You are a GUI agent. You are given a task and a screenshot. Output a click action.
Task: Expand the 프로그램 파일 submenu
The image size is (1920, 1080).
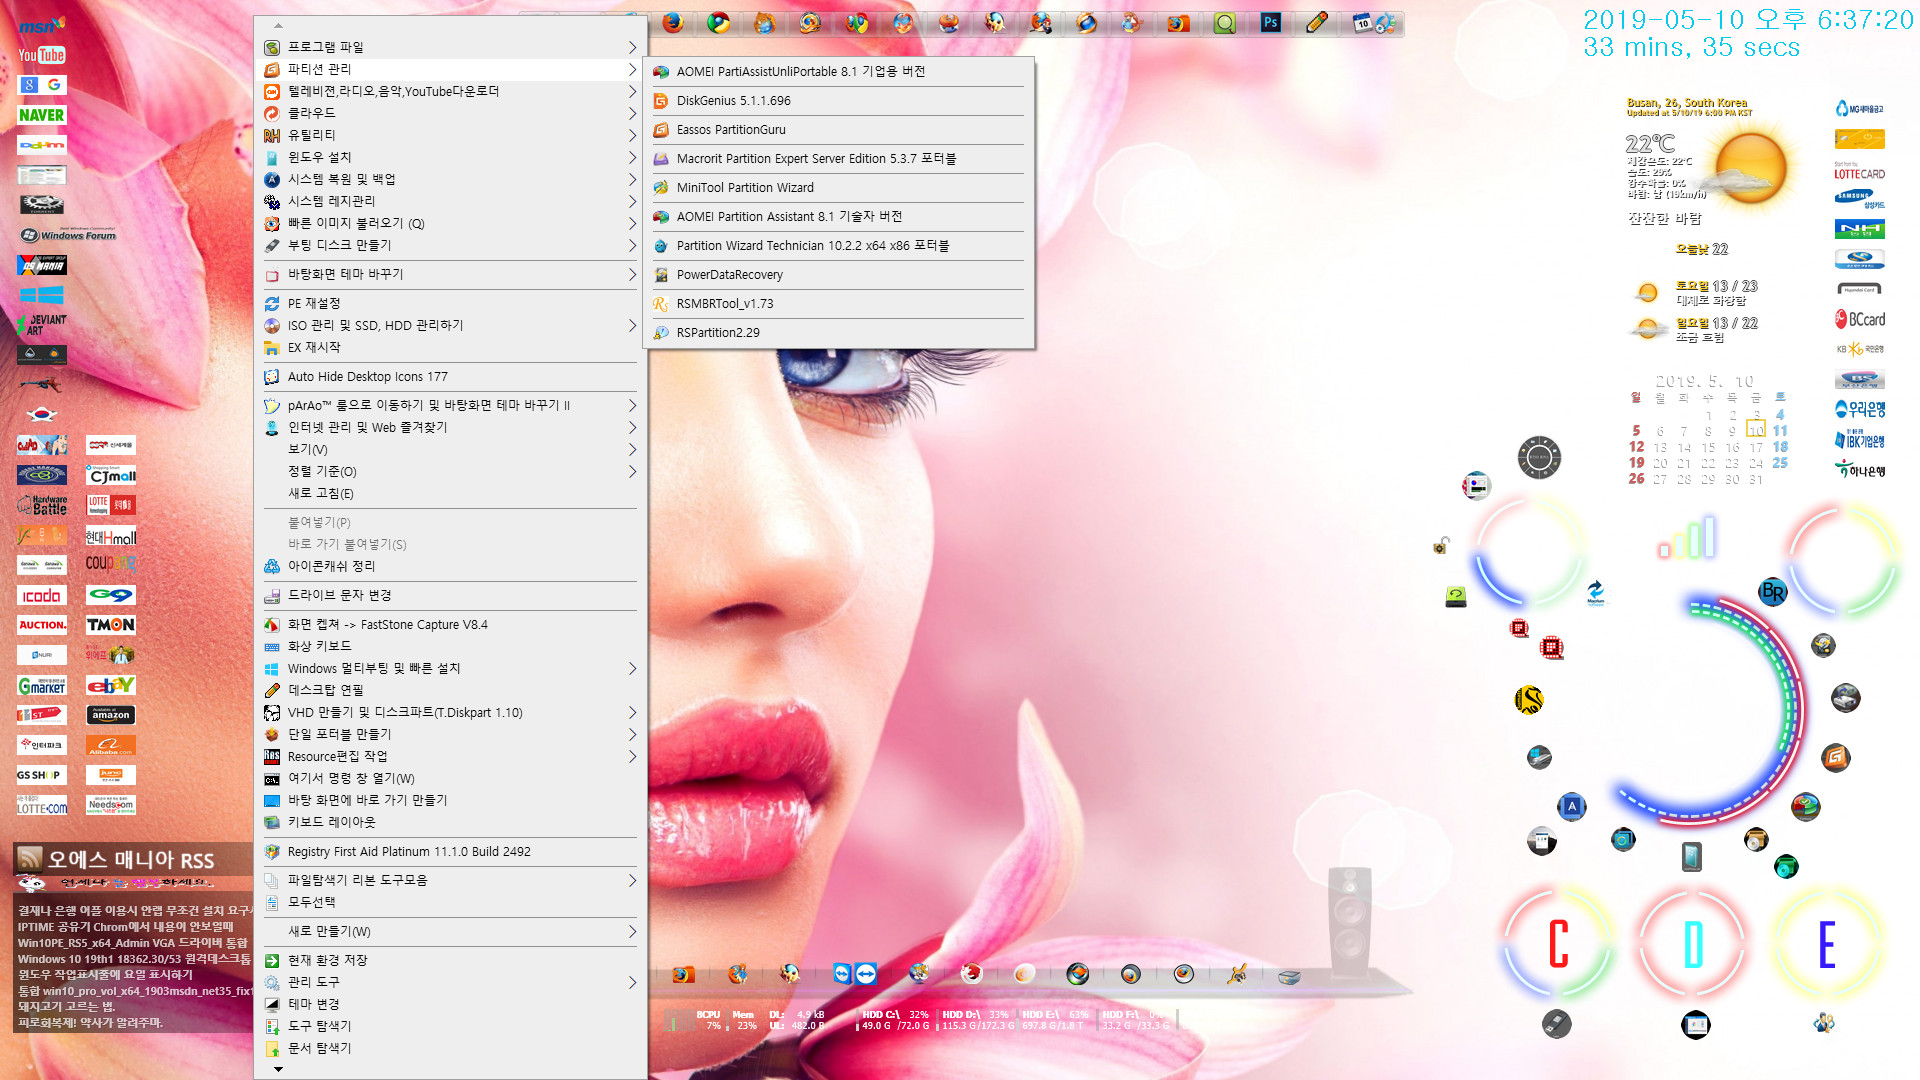(450, 47)
